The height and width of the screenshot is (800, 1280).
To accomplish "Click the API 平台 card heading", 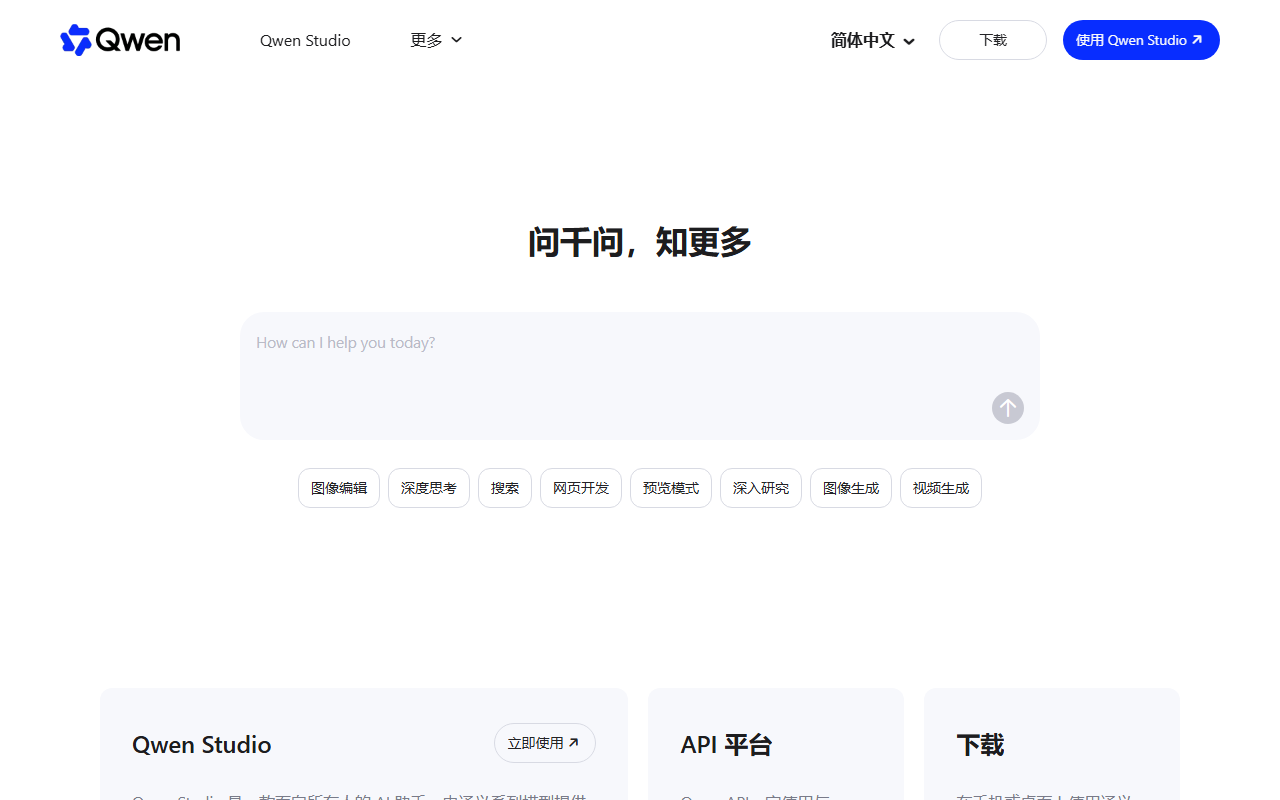I will 726,745.
